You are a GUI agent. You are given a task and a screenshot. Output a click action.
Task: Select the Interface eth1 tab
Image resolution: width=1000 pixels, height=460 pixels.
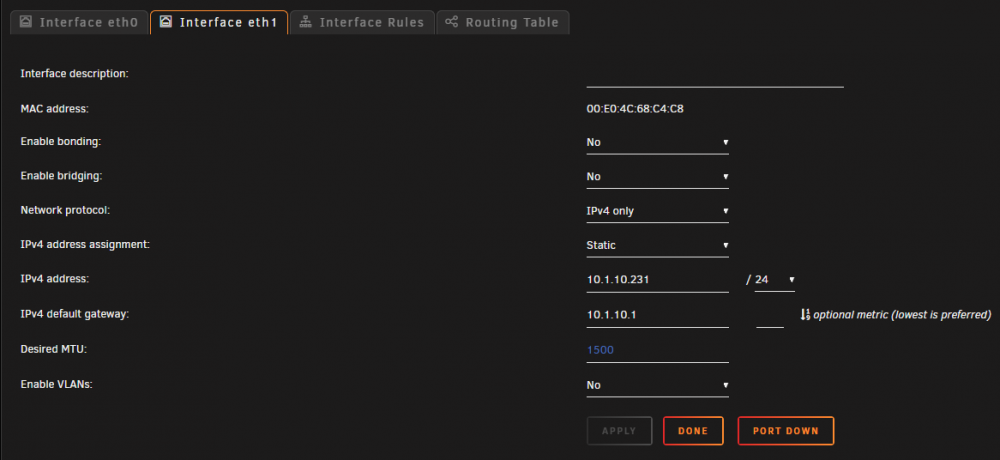(219, 22)
